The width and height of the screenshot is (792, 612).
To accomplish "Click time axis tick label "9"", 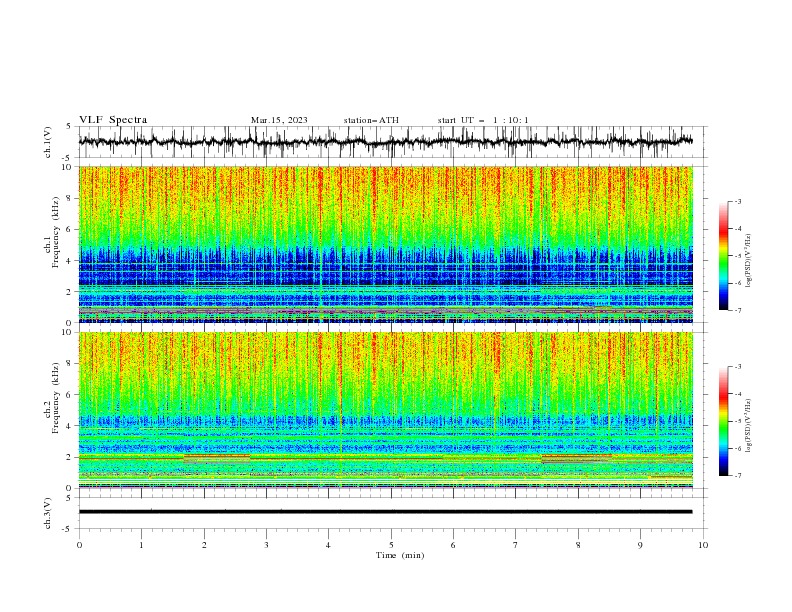I will (x=640, y=545).
